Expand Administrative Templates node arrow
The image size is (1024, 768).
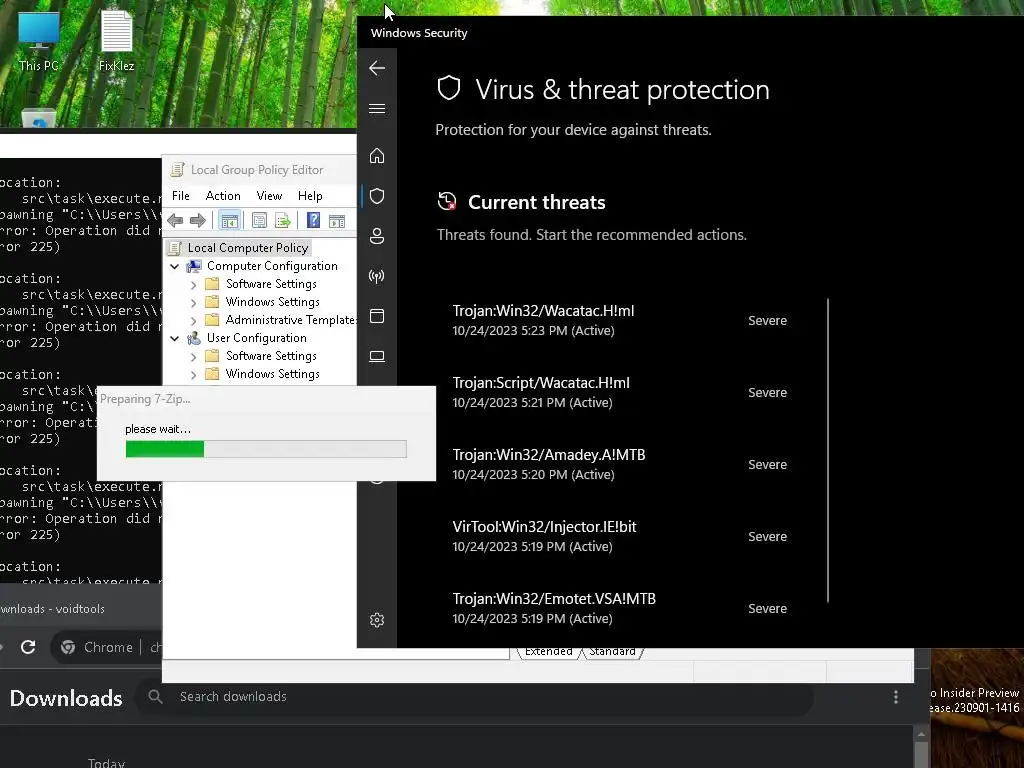pos(193,321)
